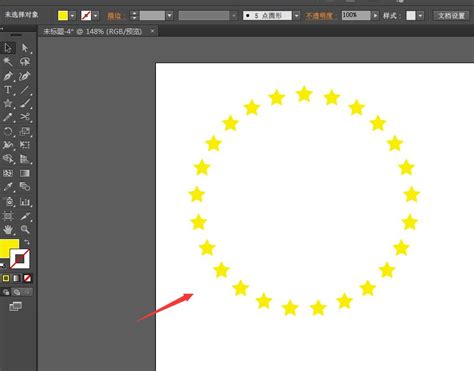Change the screen mode

(x=15, y=306)
